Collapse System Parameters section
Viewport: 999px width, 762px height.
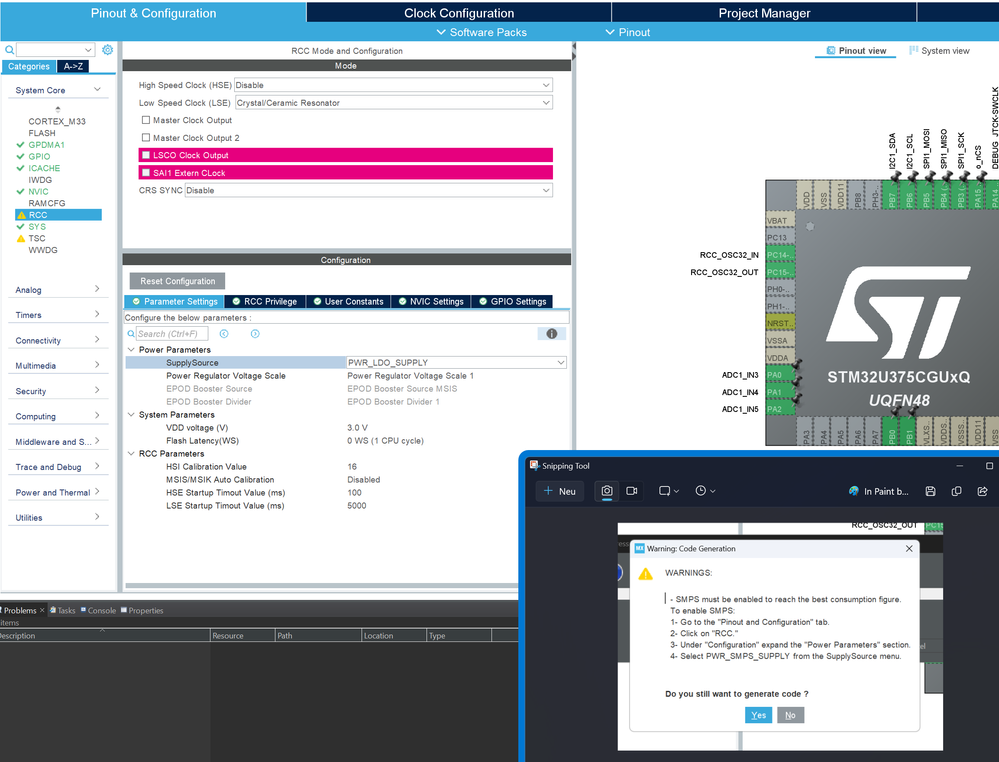131,415
